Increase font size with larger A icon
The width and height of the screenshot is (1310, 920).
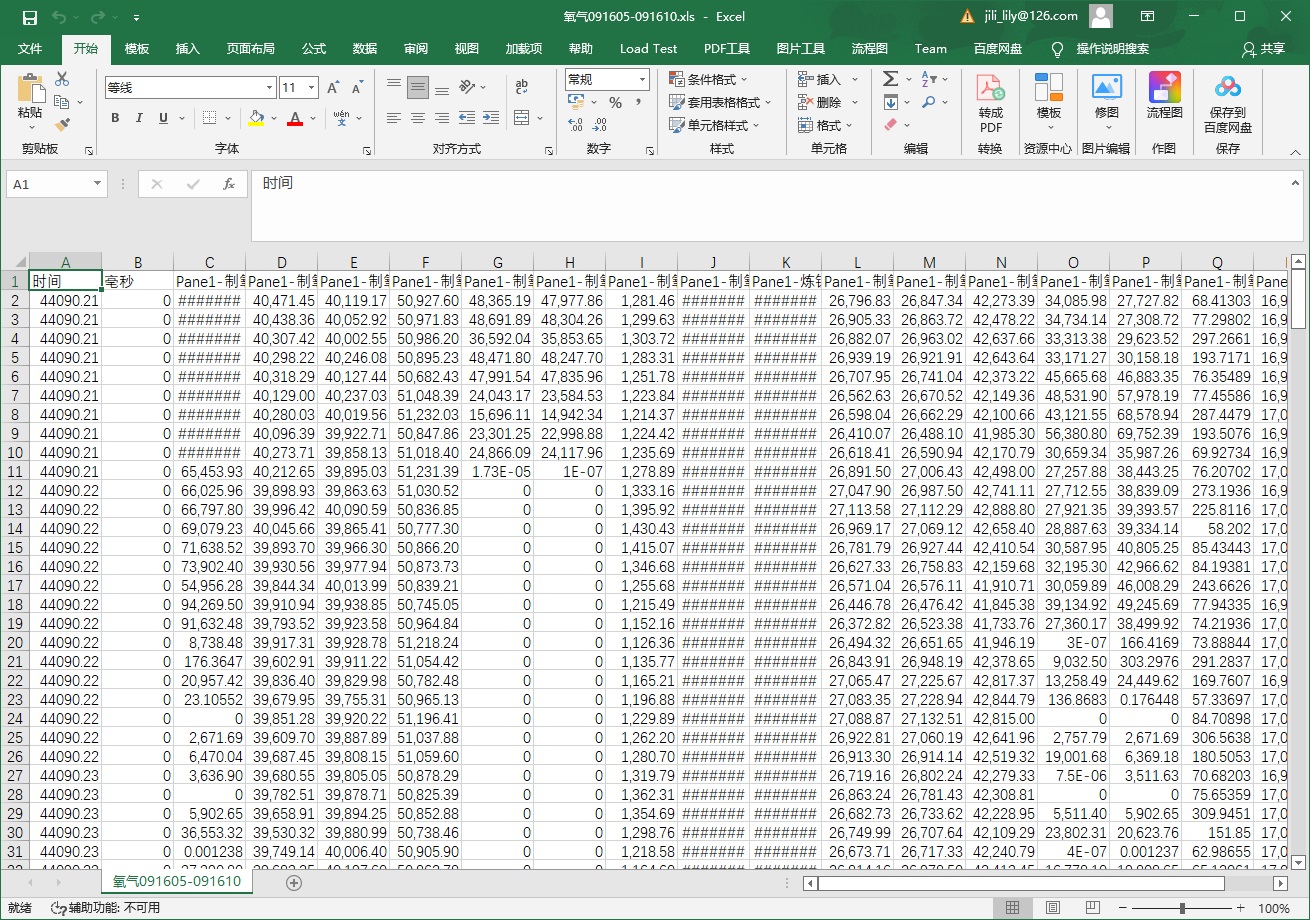click(x=333, y=88)
